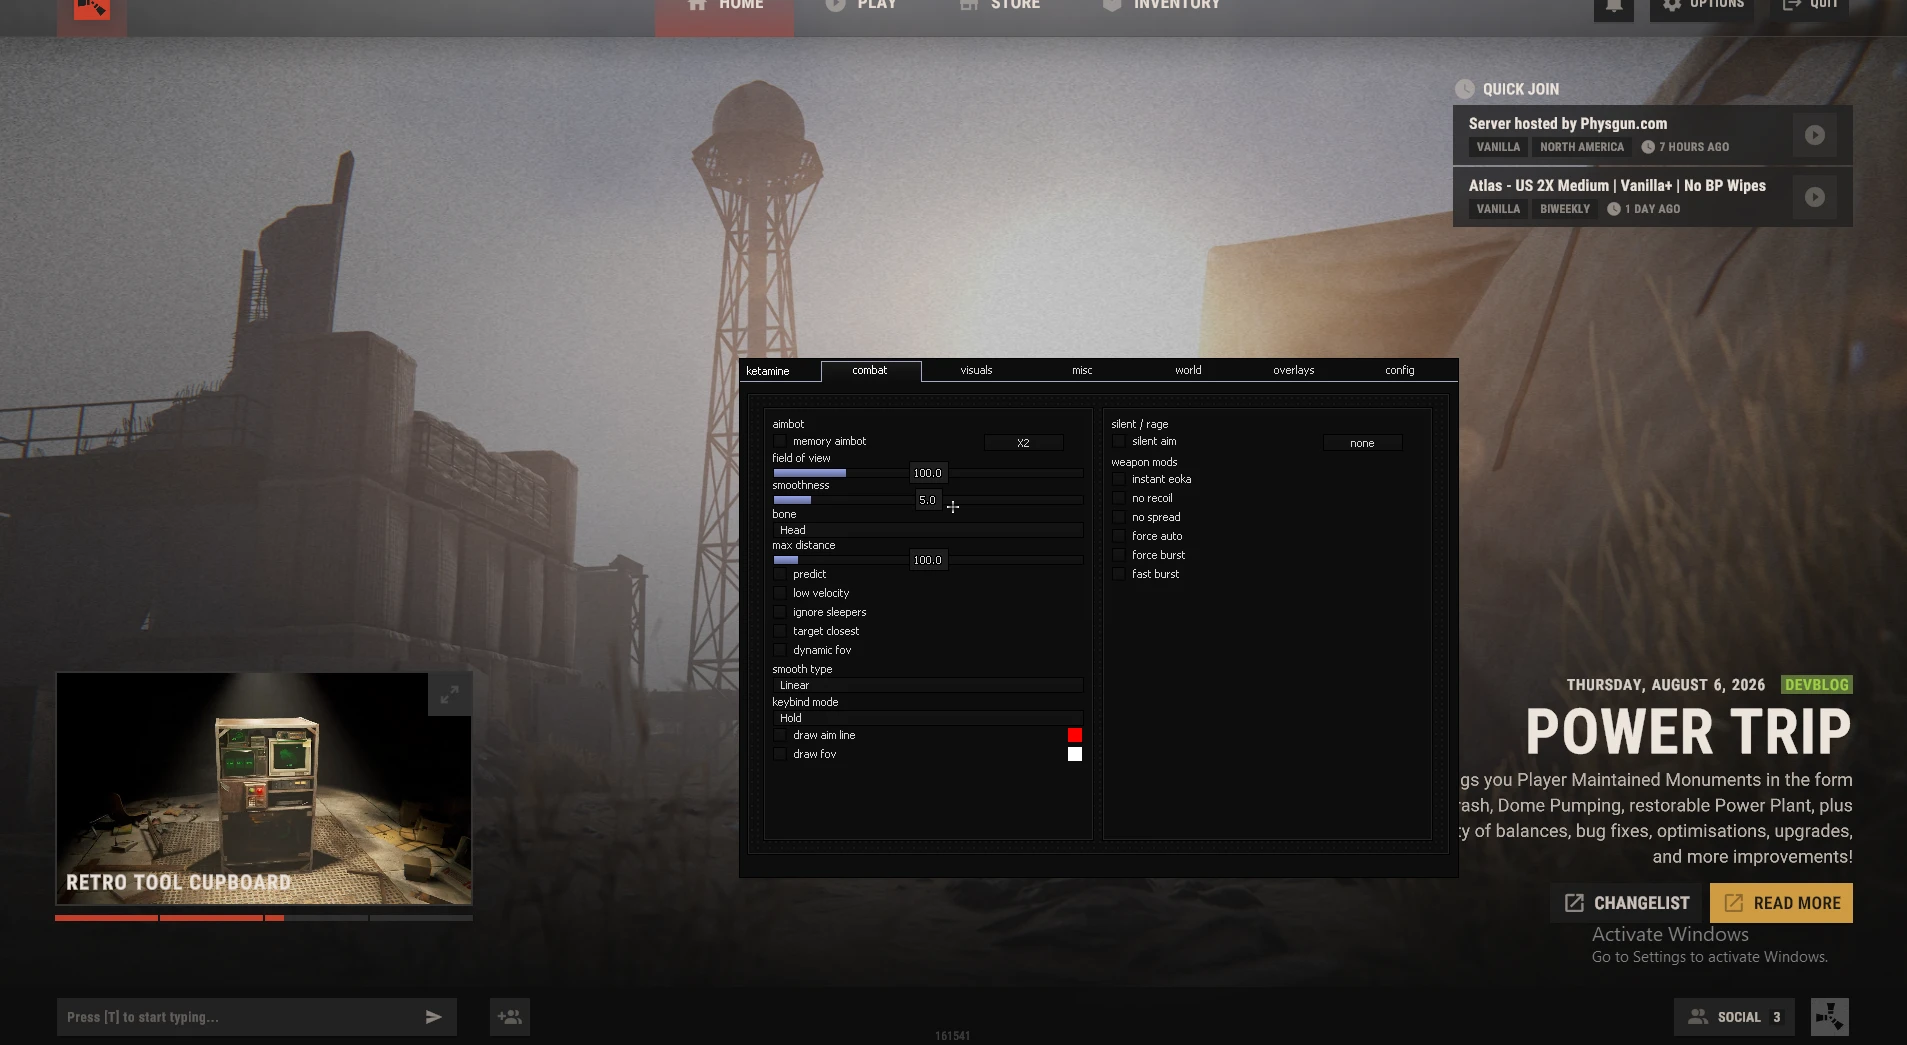This screenshot has height=1045, width=1907.
Task: Enable the draw aim line checkbox
Action: pyautogui.click(x=780, y=735)
